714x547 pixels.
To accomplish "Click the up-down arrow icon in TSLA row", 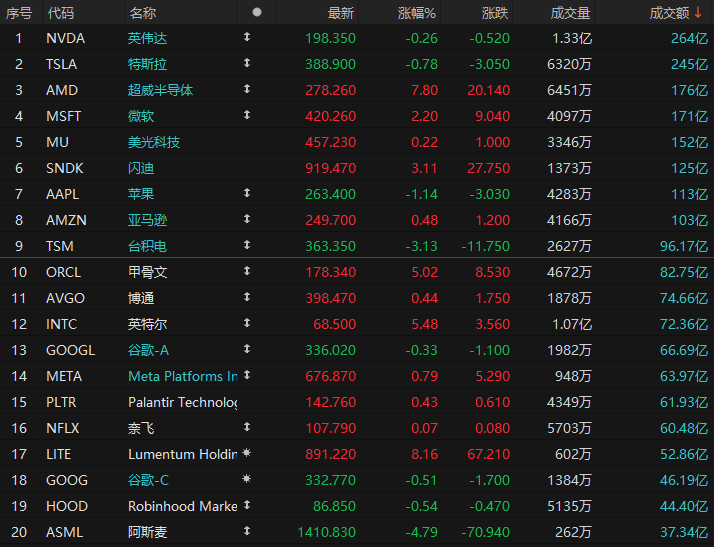I will pyautogui.click(x=247, y=63).
